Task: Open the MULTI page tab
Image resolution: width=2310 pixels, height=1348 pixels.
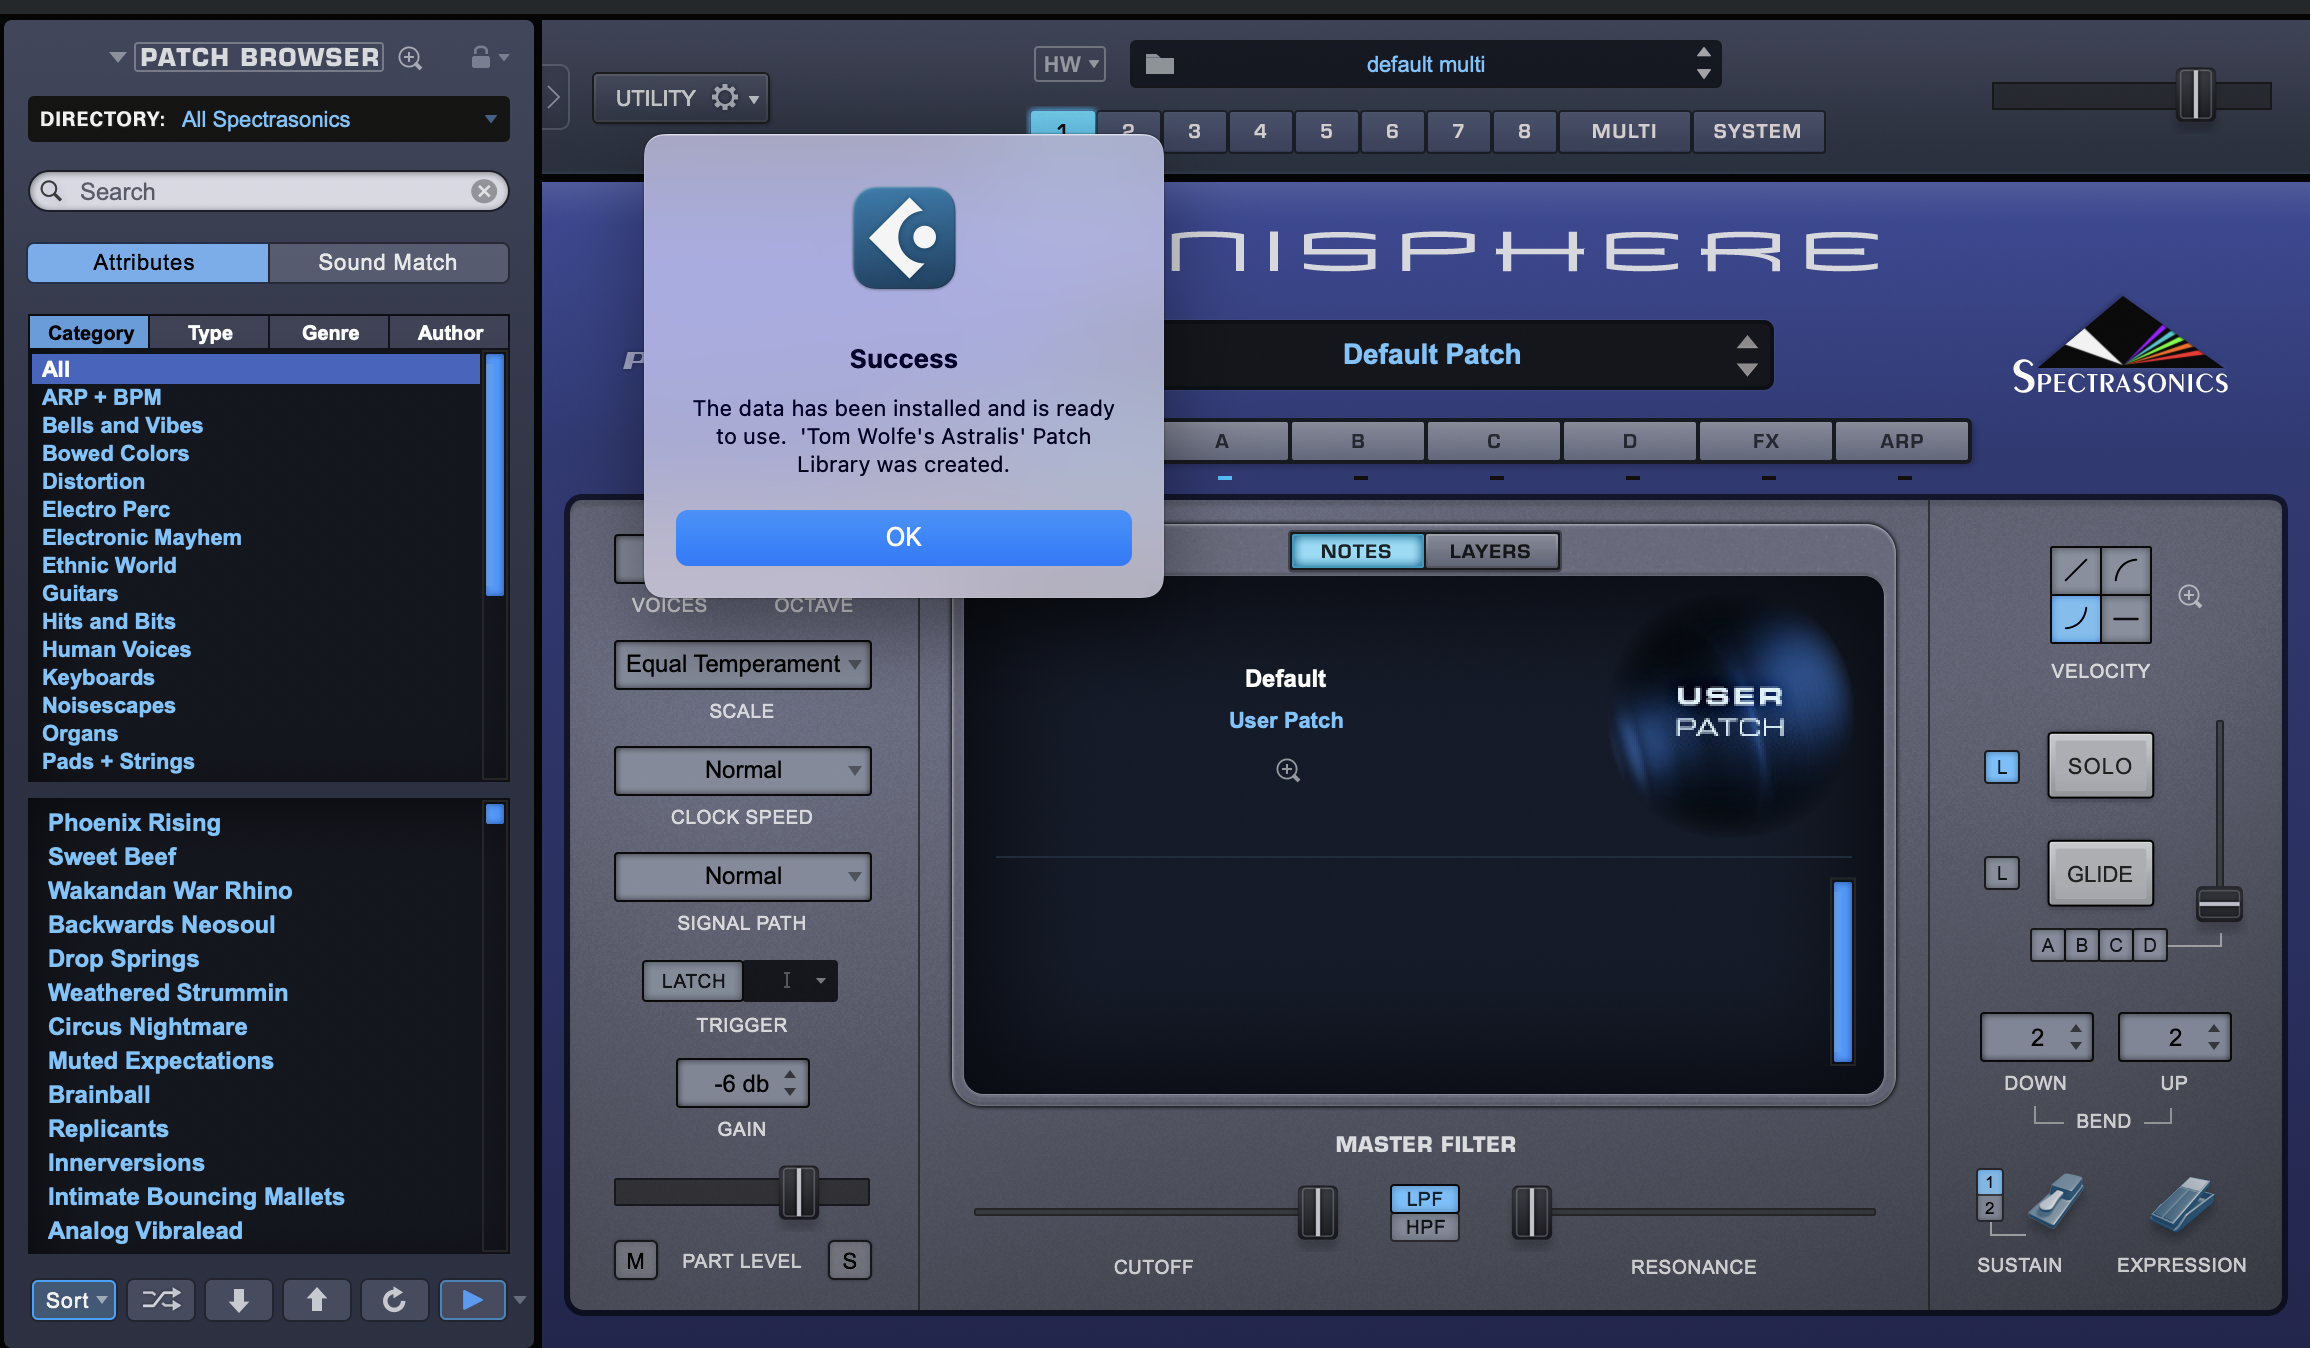Action: (1624, 131)
